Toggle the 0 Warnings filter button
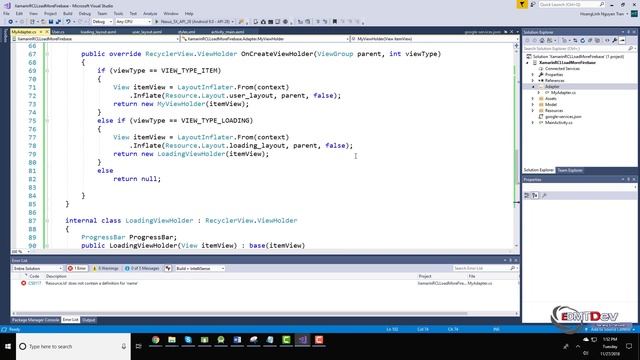This screenshot has width=640, height=360. tap(105, 268)
